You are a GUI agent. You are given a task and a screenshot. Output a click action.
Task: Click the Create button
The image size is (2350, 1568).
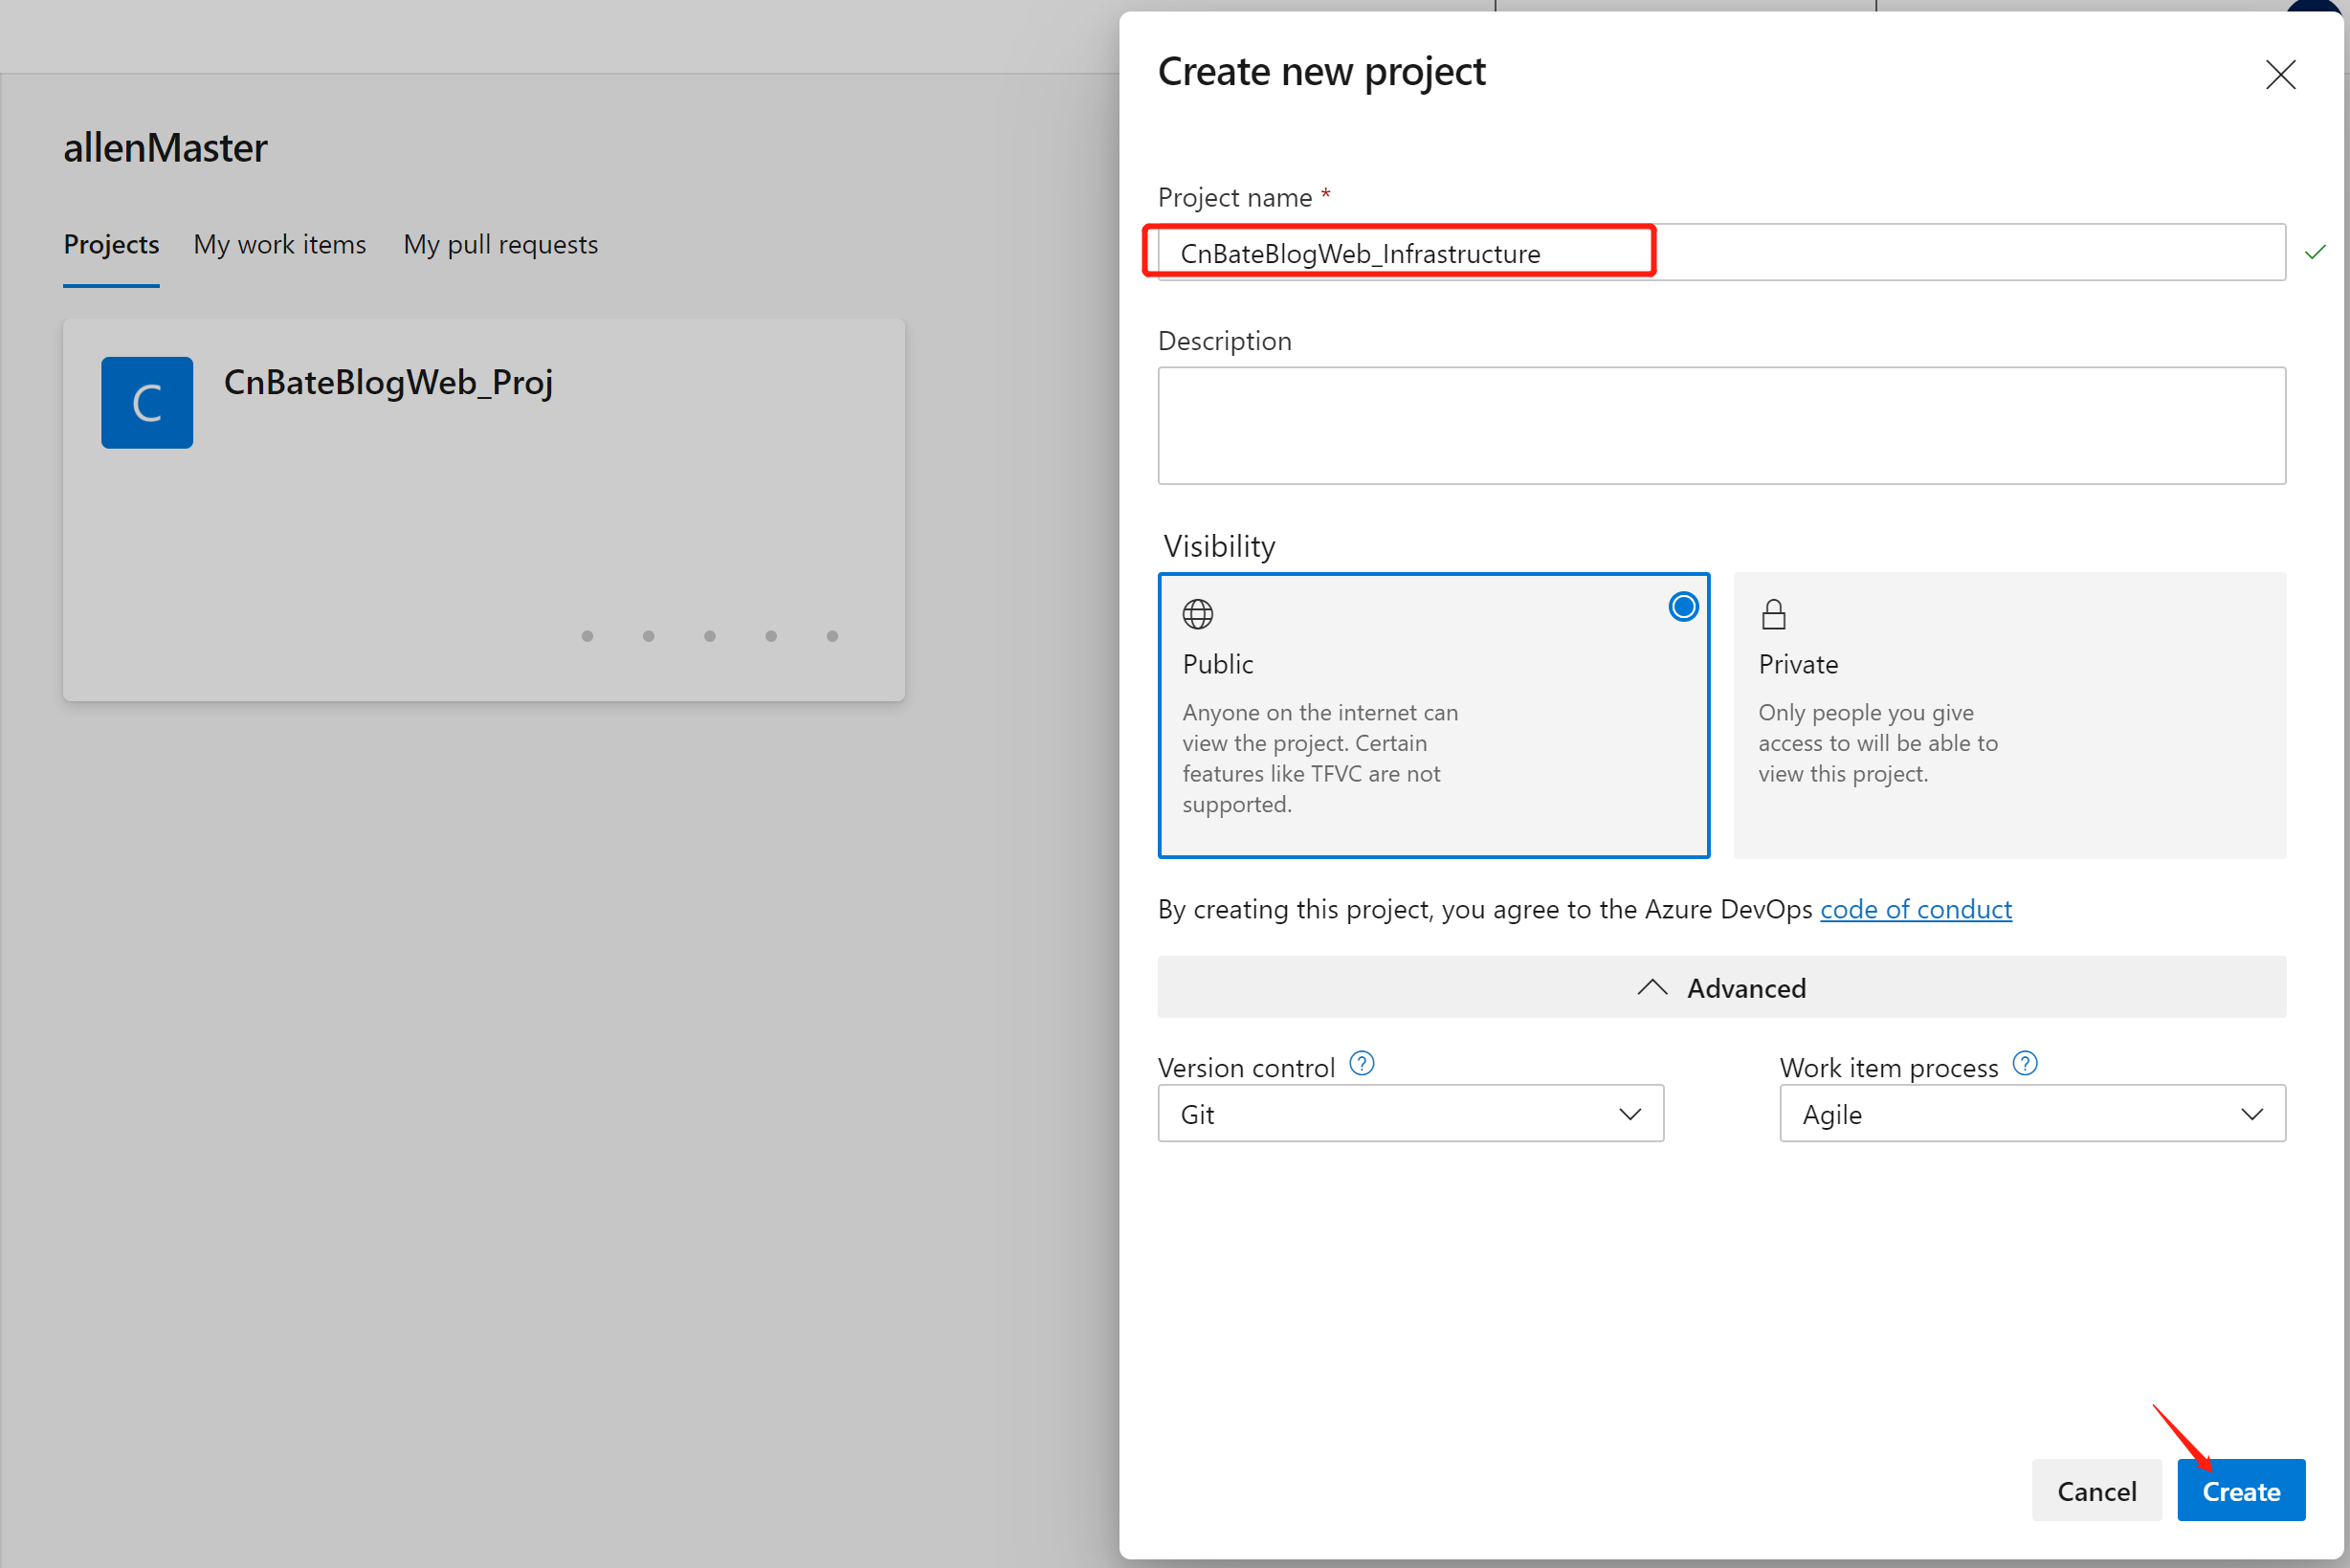pos(2241,1491)
